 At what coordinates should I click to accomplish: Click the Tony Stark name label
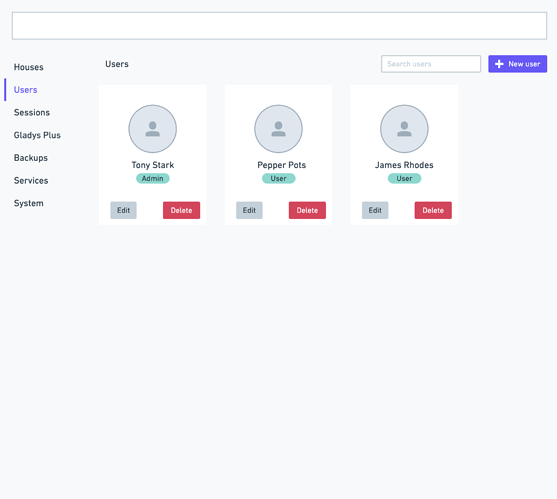pyautogui.click(x=153, y=165)
